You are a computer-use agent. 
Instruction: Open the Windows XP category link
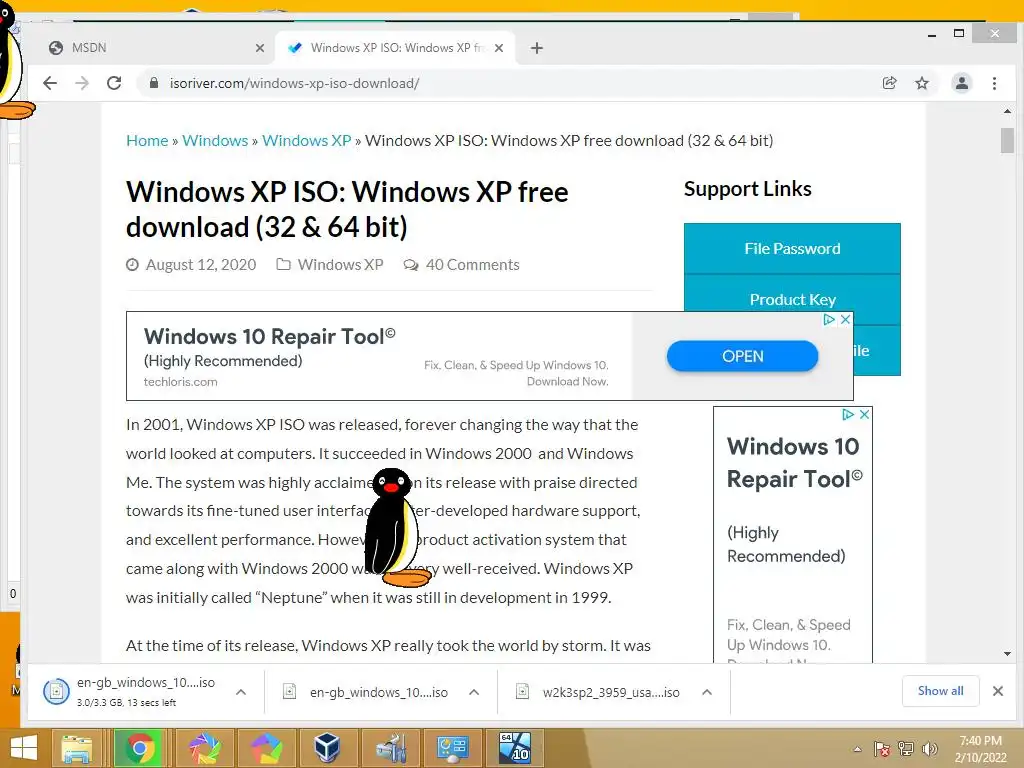[x=340, y=264]
